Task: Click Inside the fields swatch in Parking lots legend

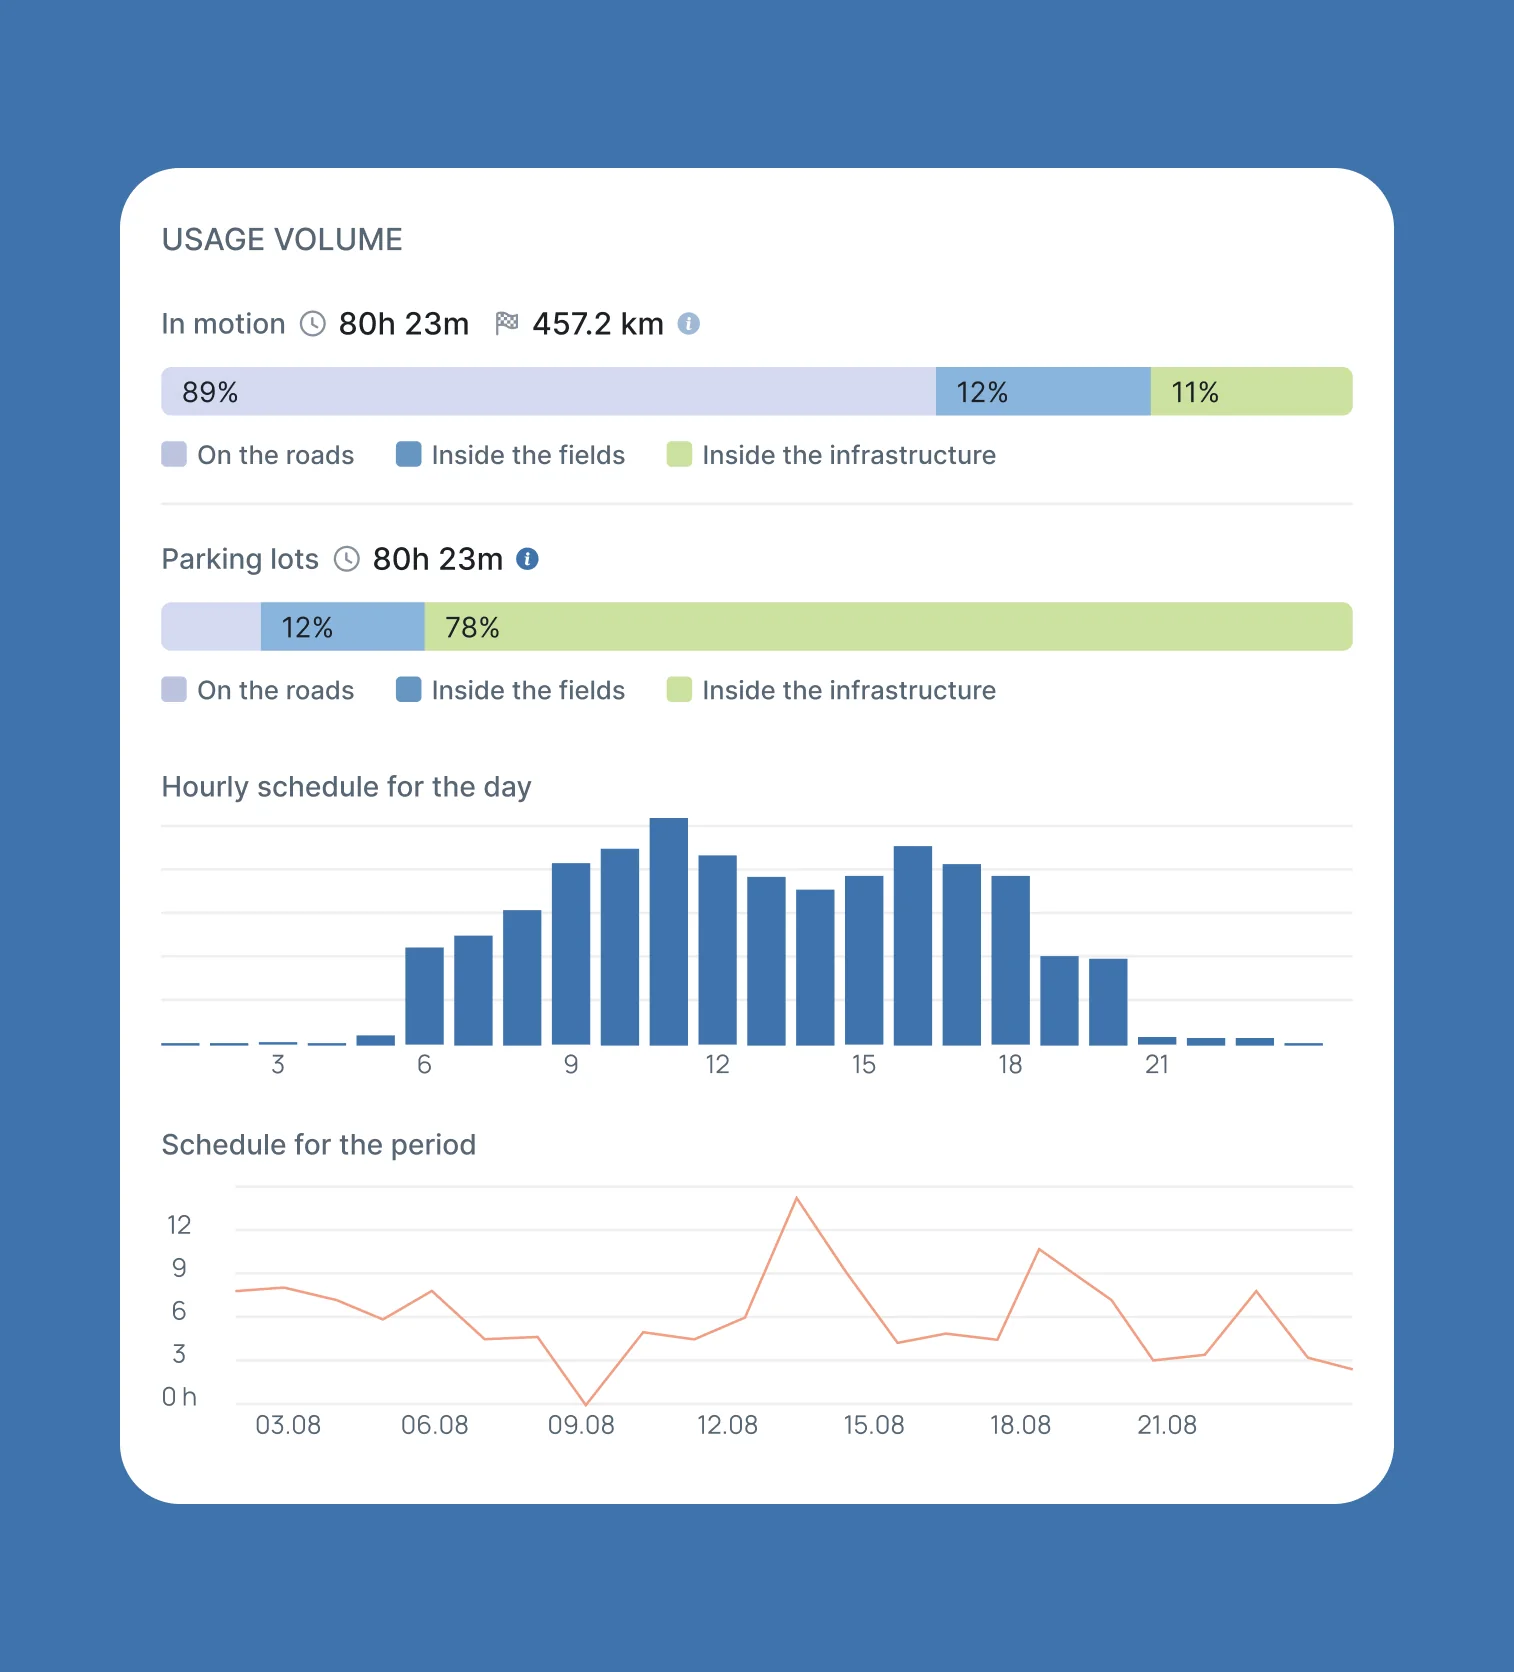Action: [x=408, y=690]
